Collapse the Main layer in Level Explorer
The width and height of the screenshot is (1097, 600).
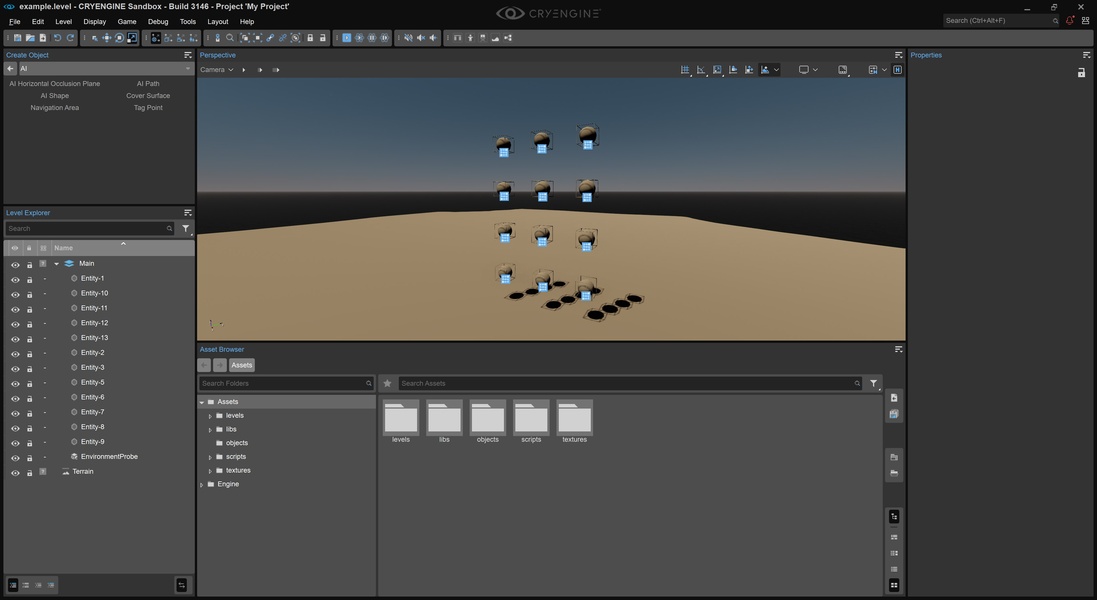[x=57, y=264]
